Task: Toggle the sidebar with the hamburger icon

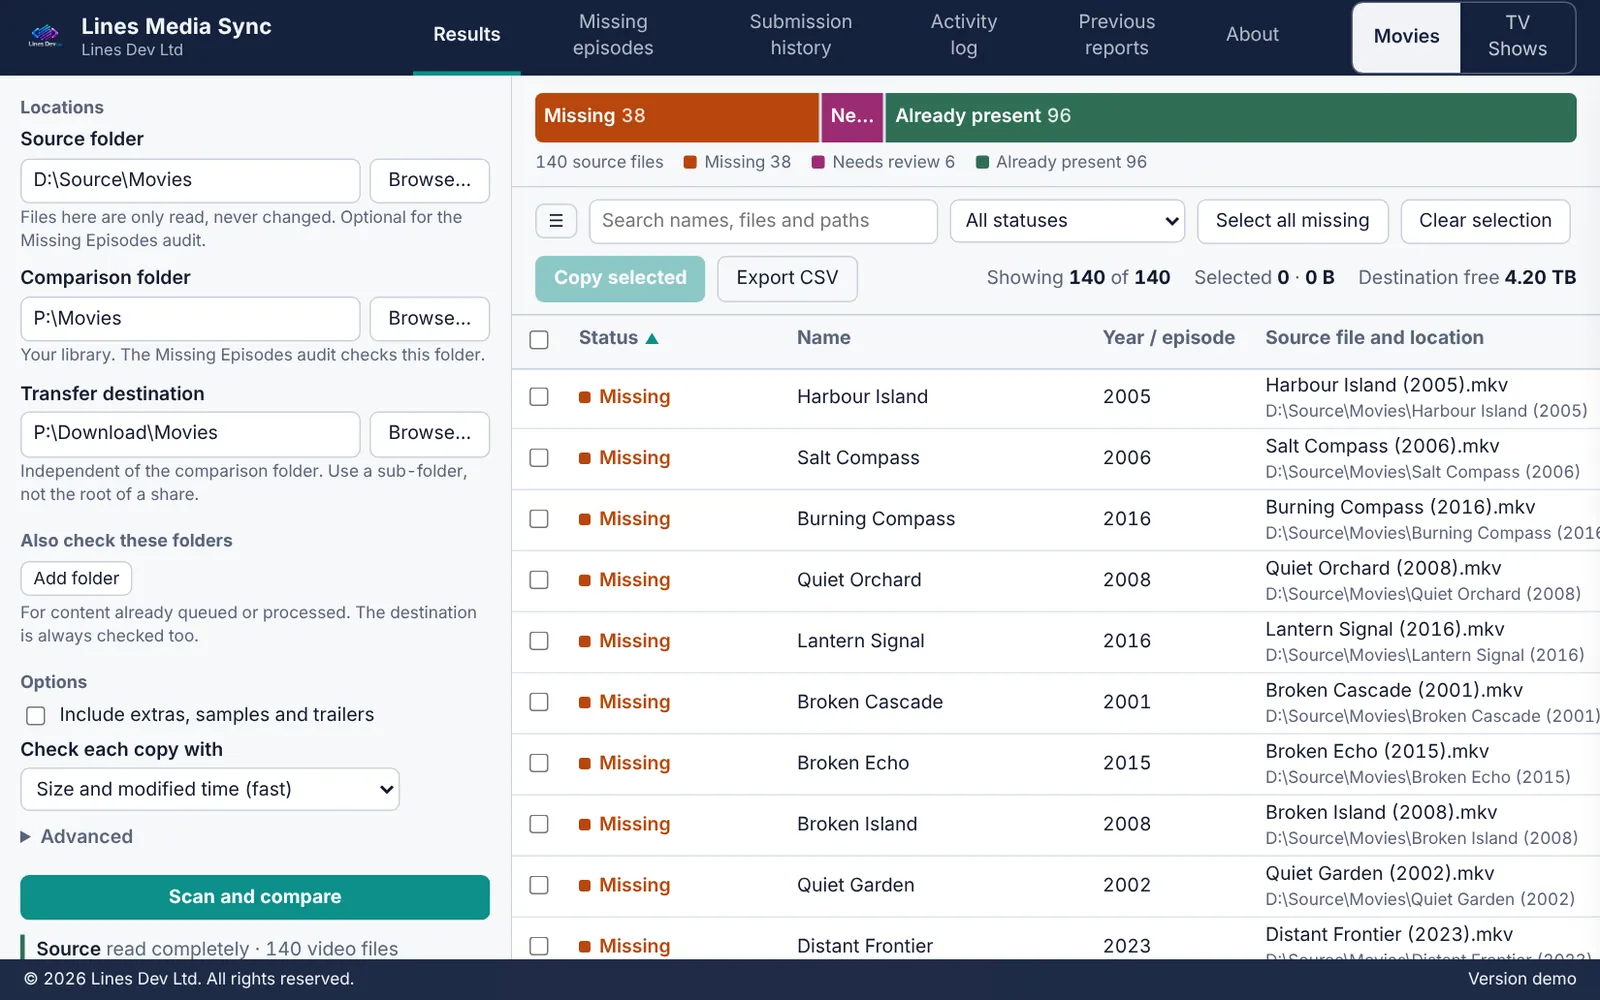Action: (x=556, y=221)
